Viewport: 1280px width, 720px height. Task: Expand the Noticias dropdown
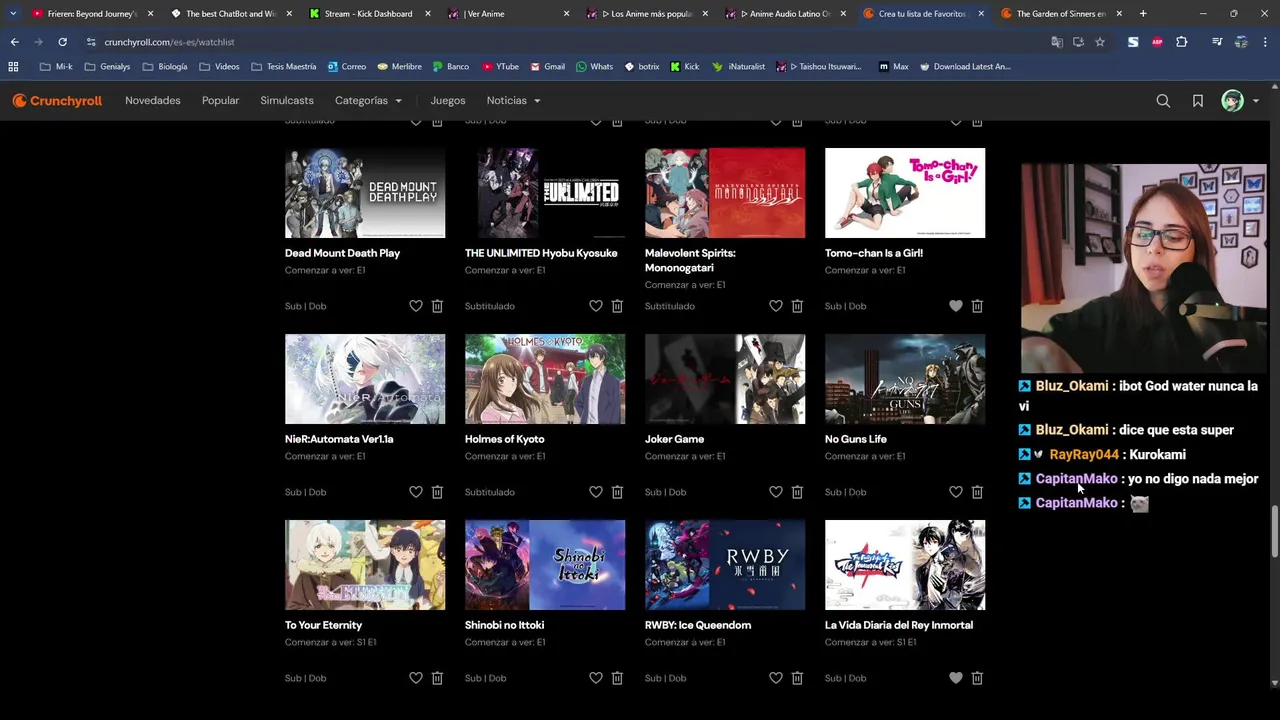pyautogui.click(x=513, y=101)
